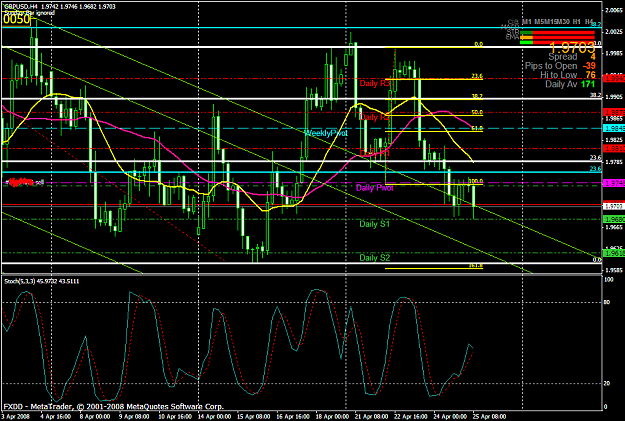
Task: Select the yellow Fibonacci 100.0 level label
Action: [x=476, y=181]
